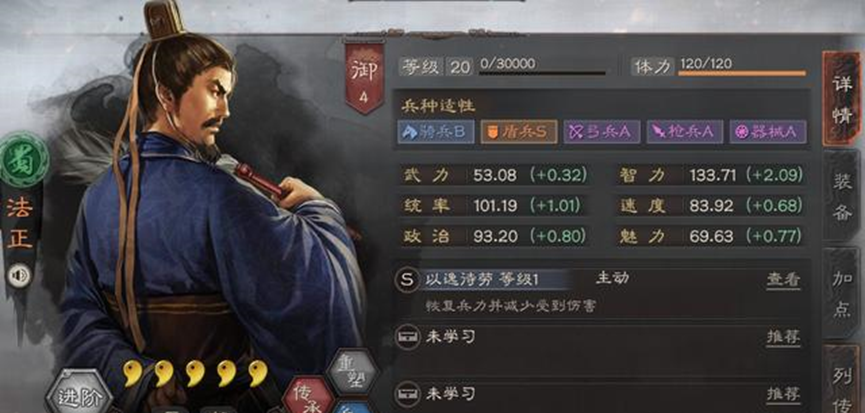Open the 详情 side tab
The image size is (865, 413).
click(x=842, y=99)
